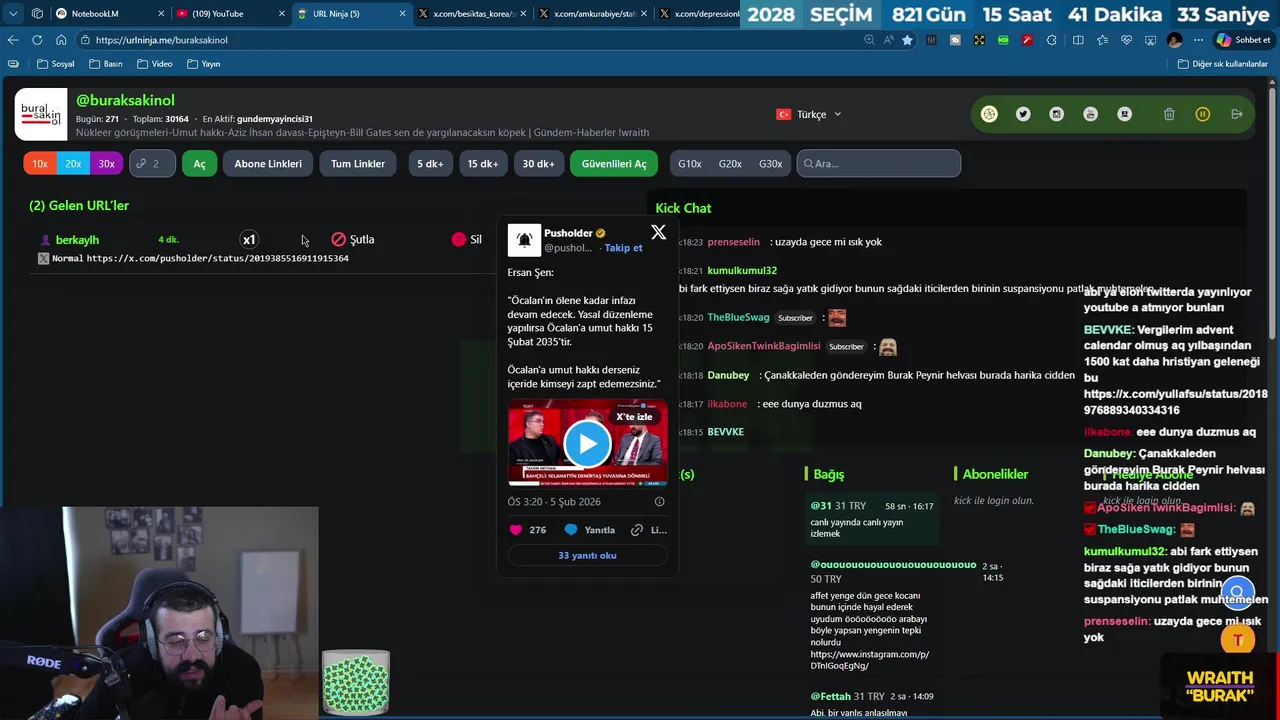Open the browser tab search chevron
Screen dimensions: 1280x720
click(12, 13)
